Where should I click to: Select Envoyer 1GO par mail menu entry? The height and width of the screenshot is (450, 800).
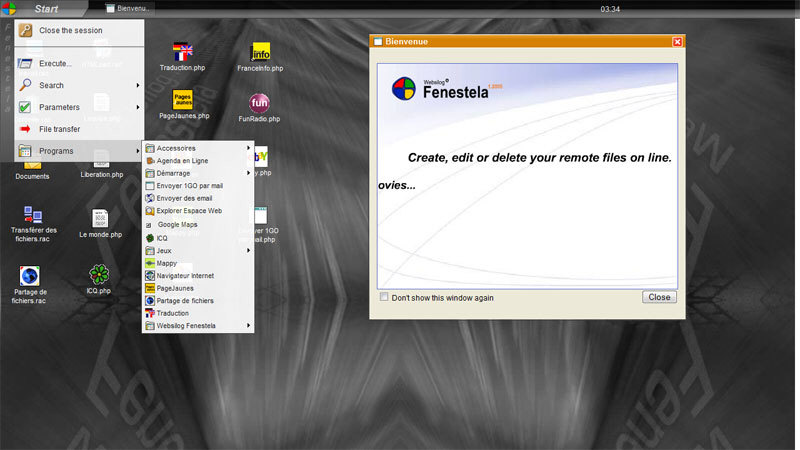point(198,186)
